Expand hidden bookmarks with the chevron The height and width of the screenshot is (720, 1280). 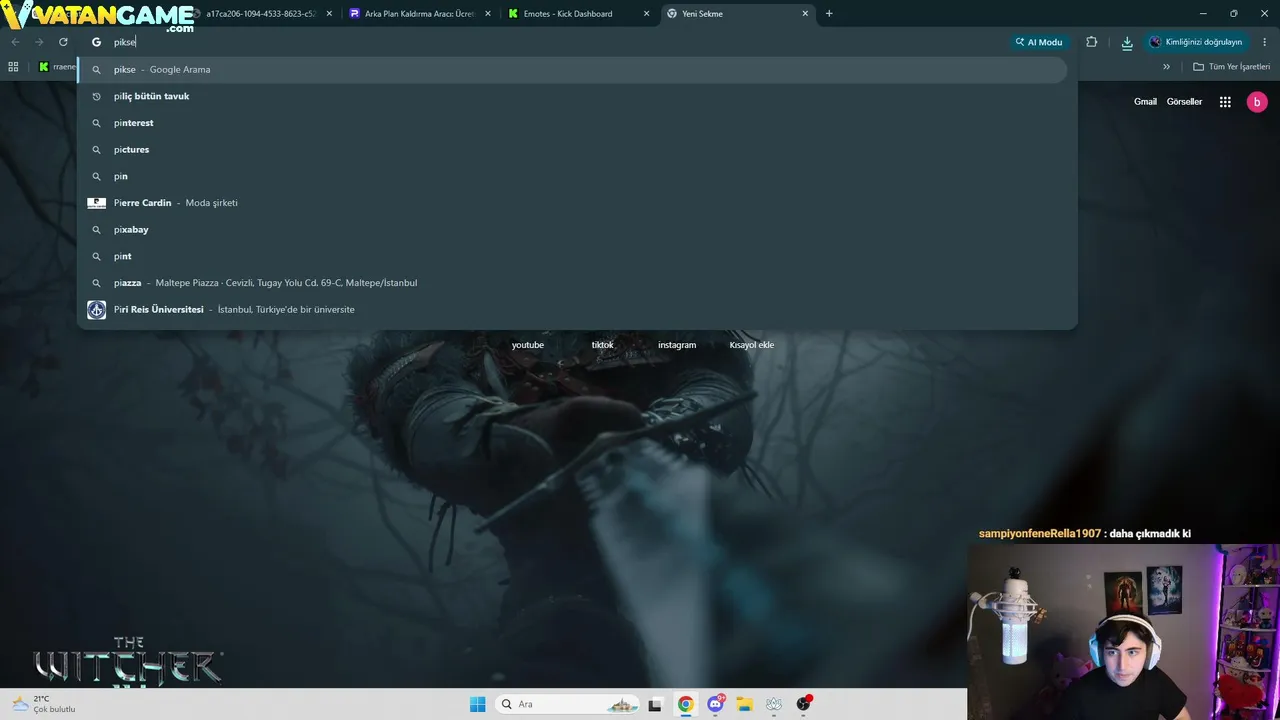1166,67
